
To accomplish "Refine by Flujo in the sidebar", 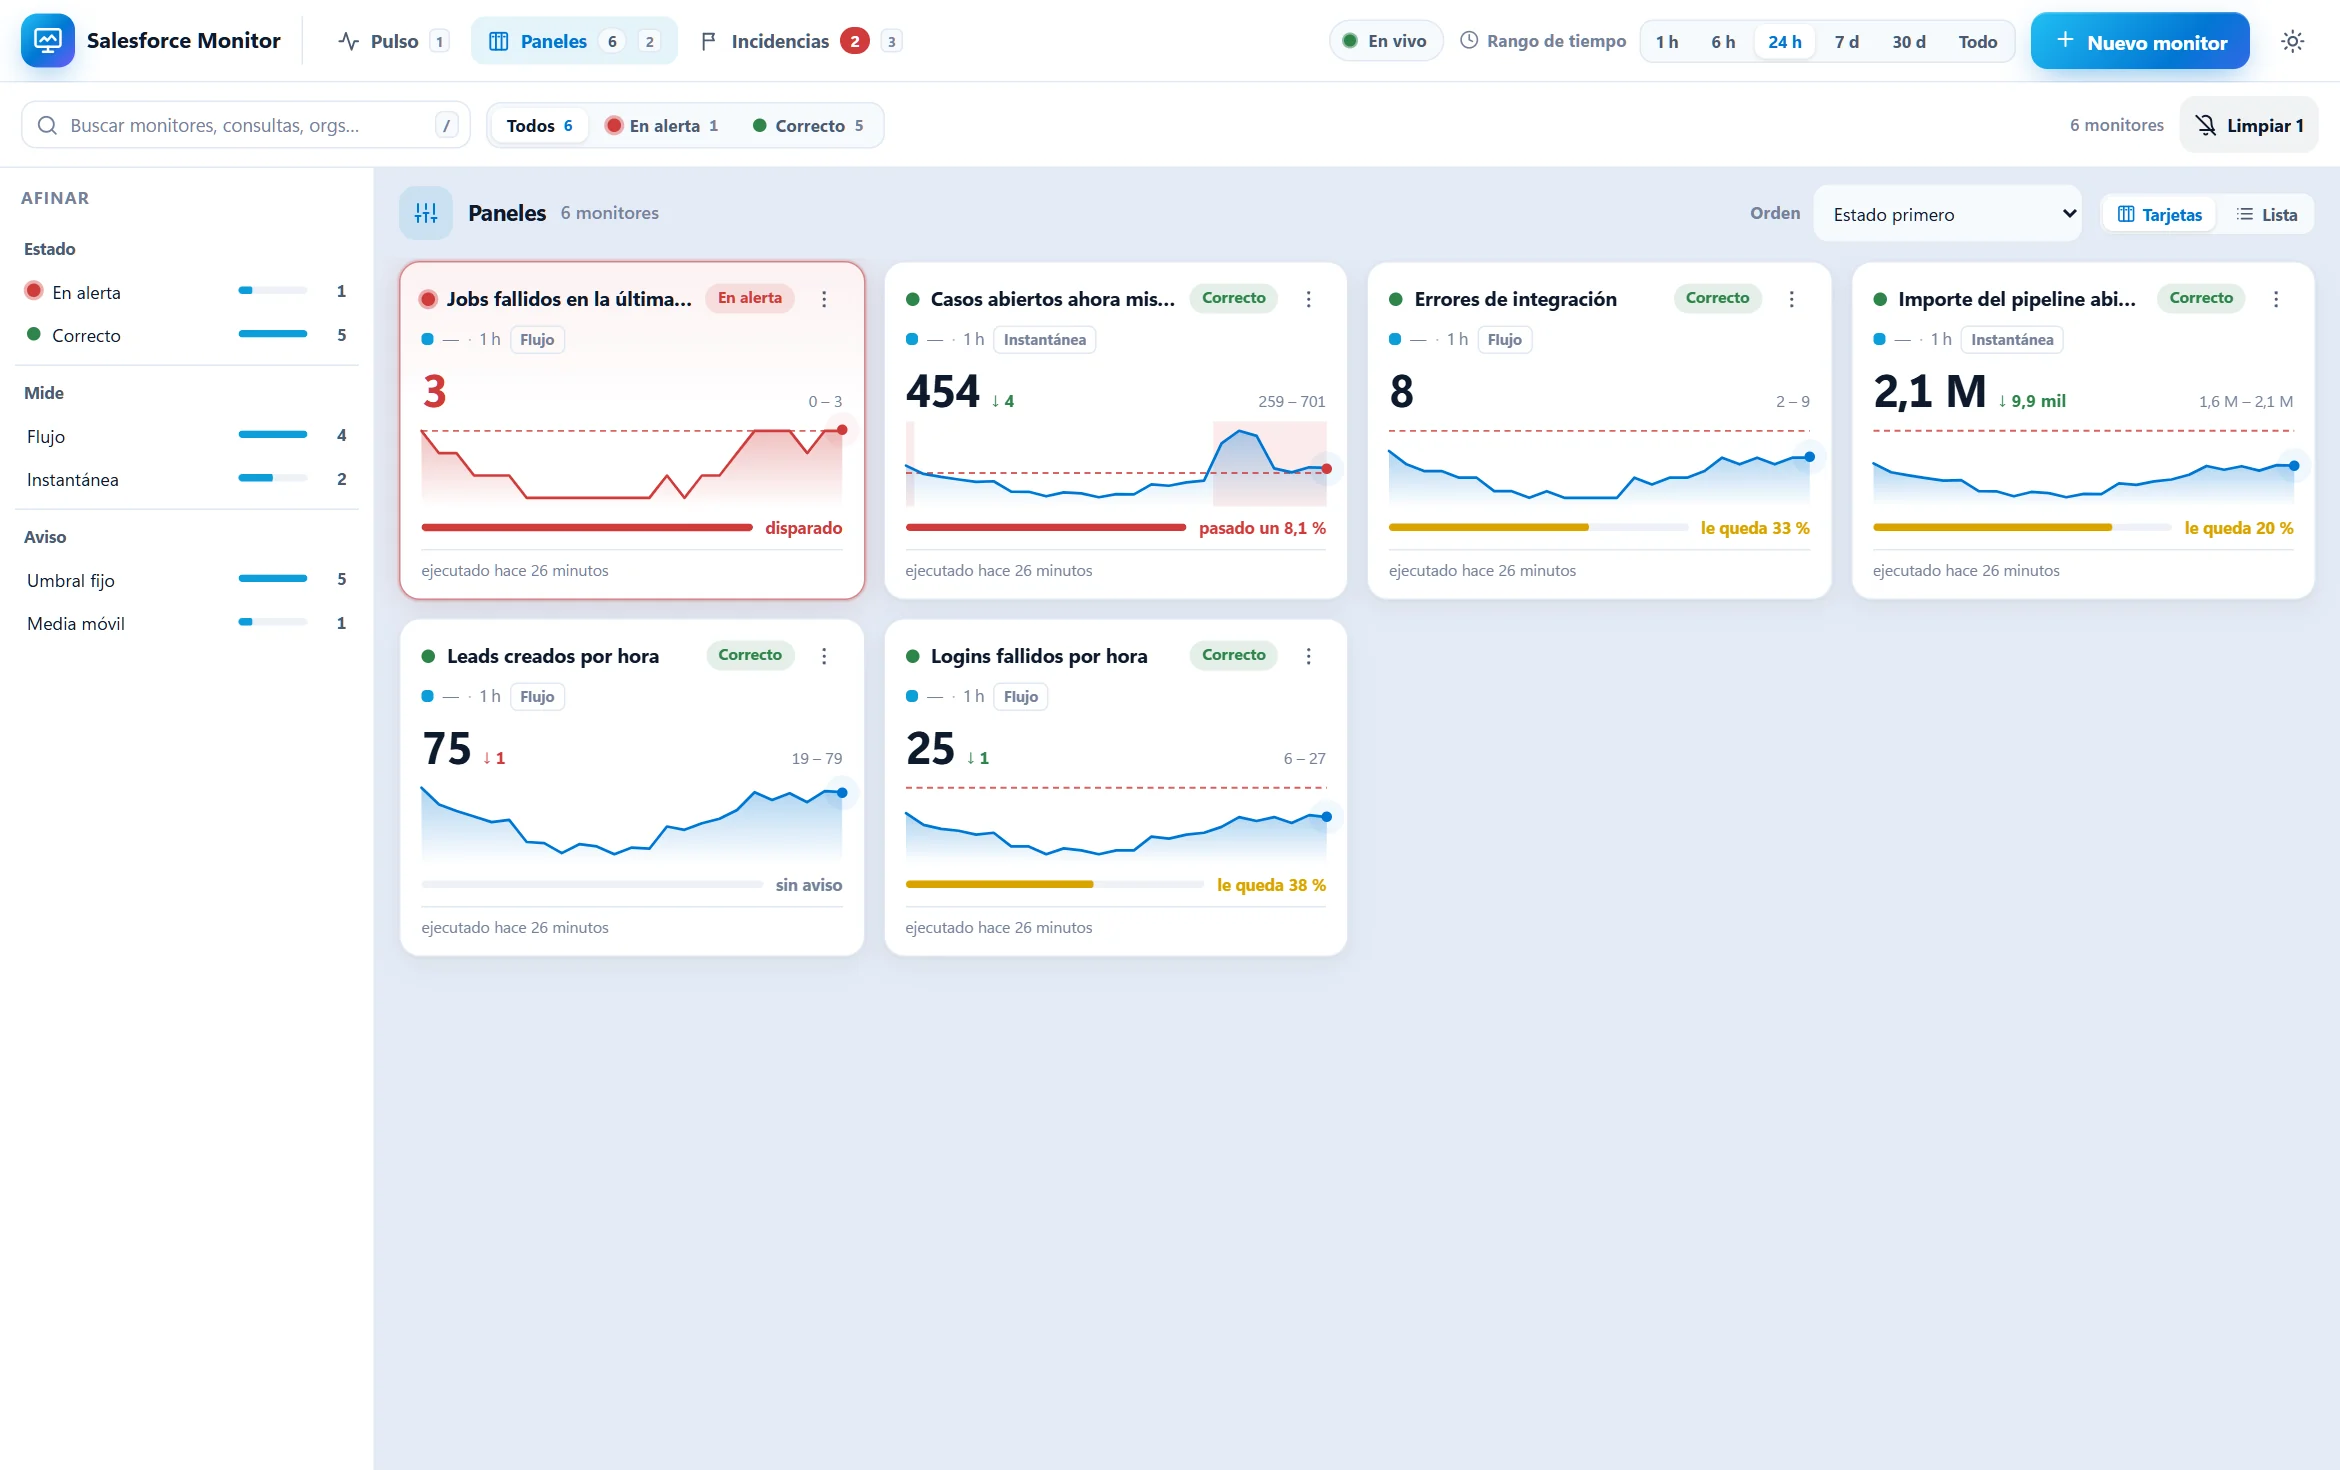I will 187,436.
